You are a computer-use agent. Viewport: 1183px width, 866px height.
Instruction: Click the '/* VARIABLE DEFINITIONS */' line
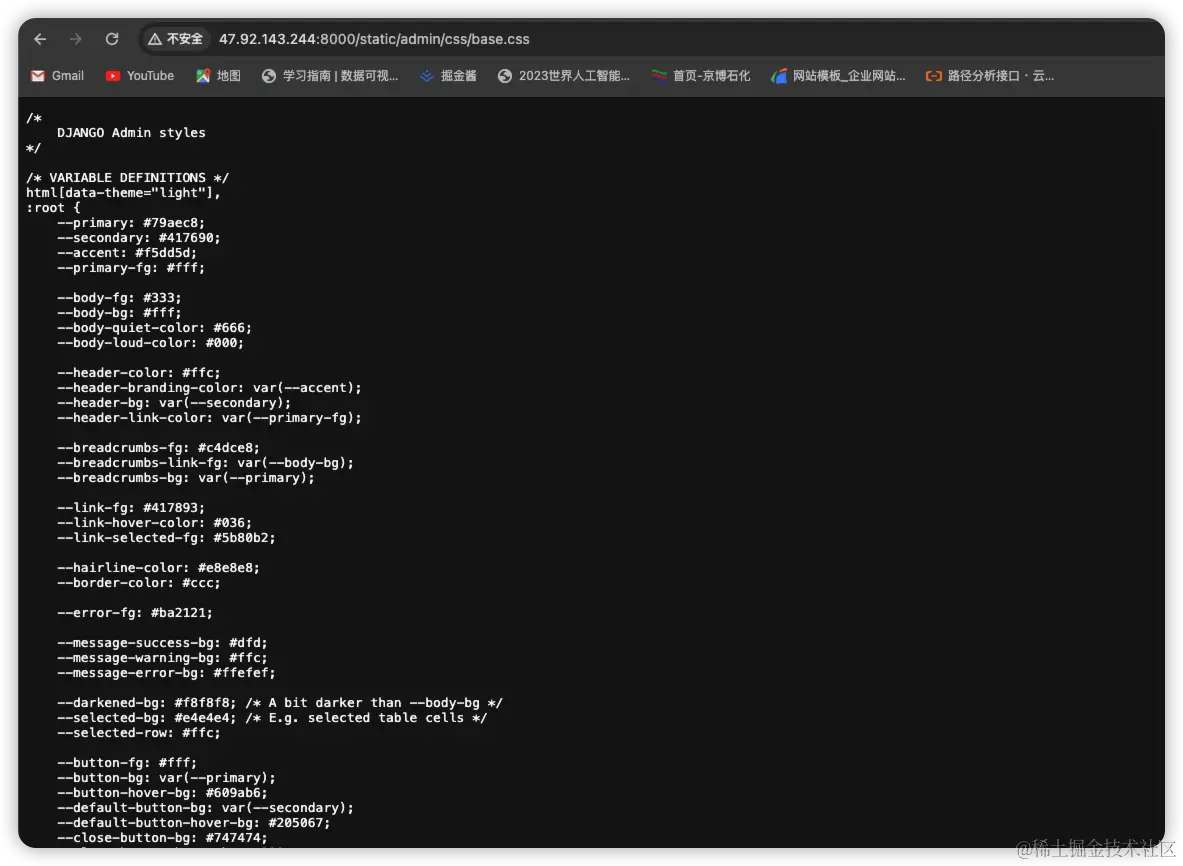click(128, 178)
